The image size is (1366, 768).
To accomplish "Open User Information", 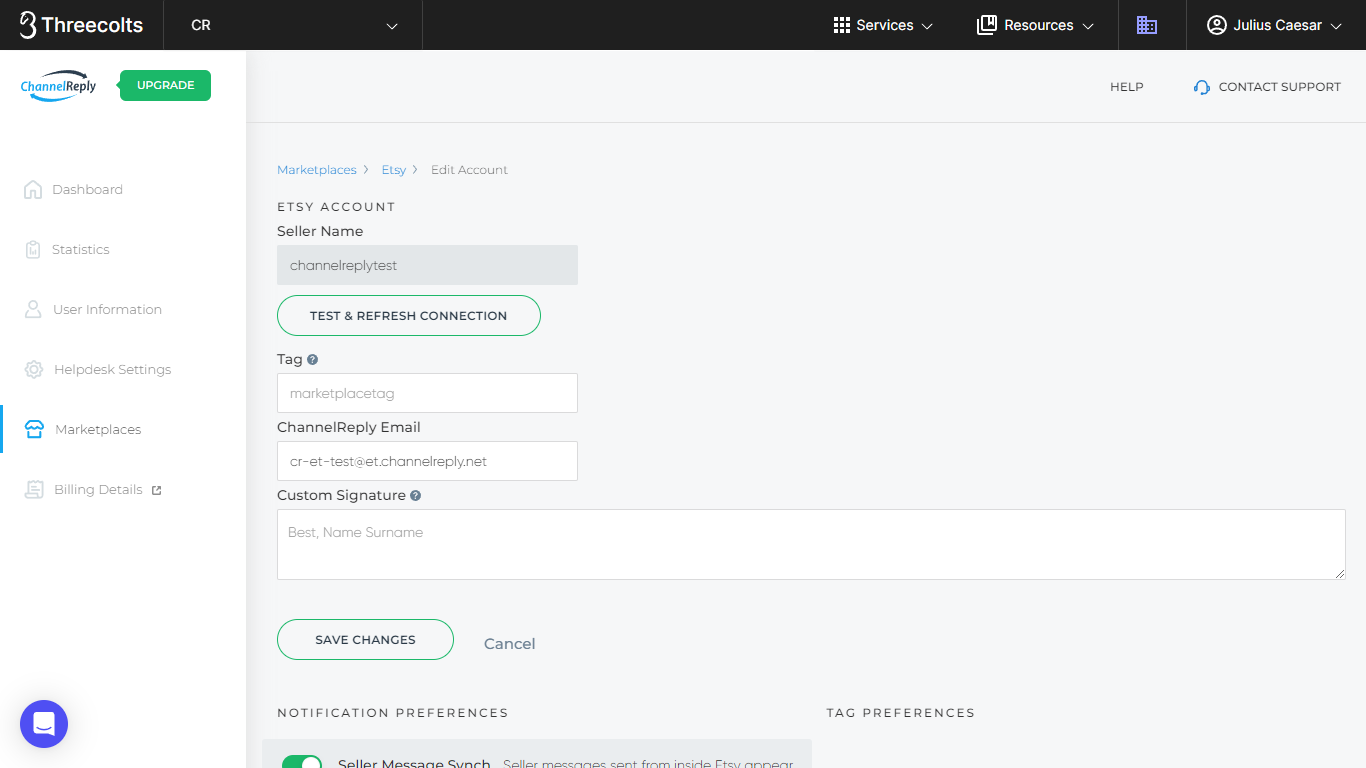I will [107, 309].
